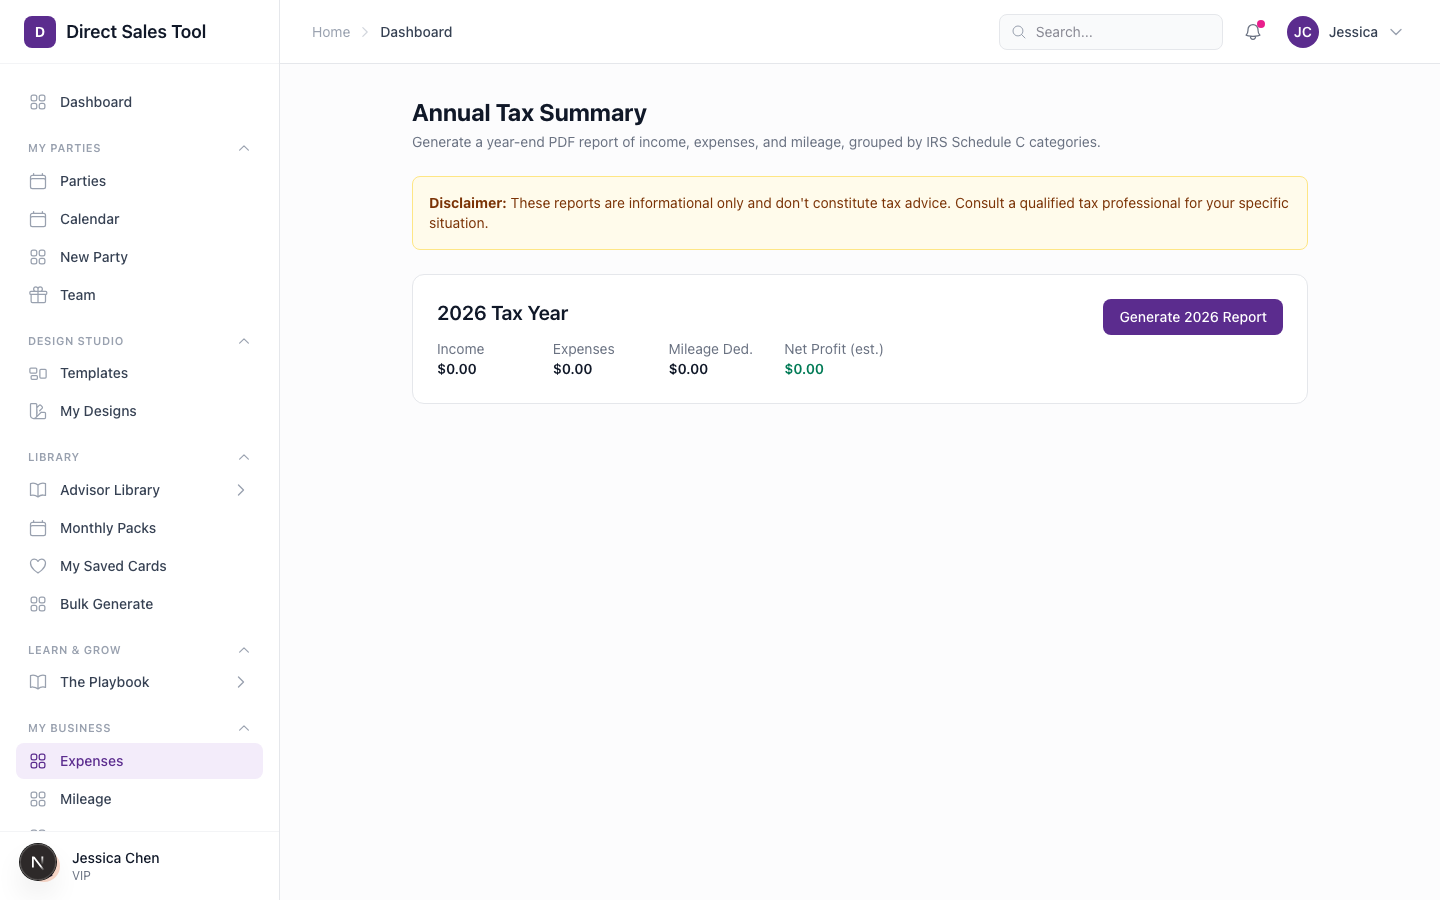
Task: Click the My Designs icon
Action: 38,411
